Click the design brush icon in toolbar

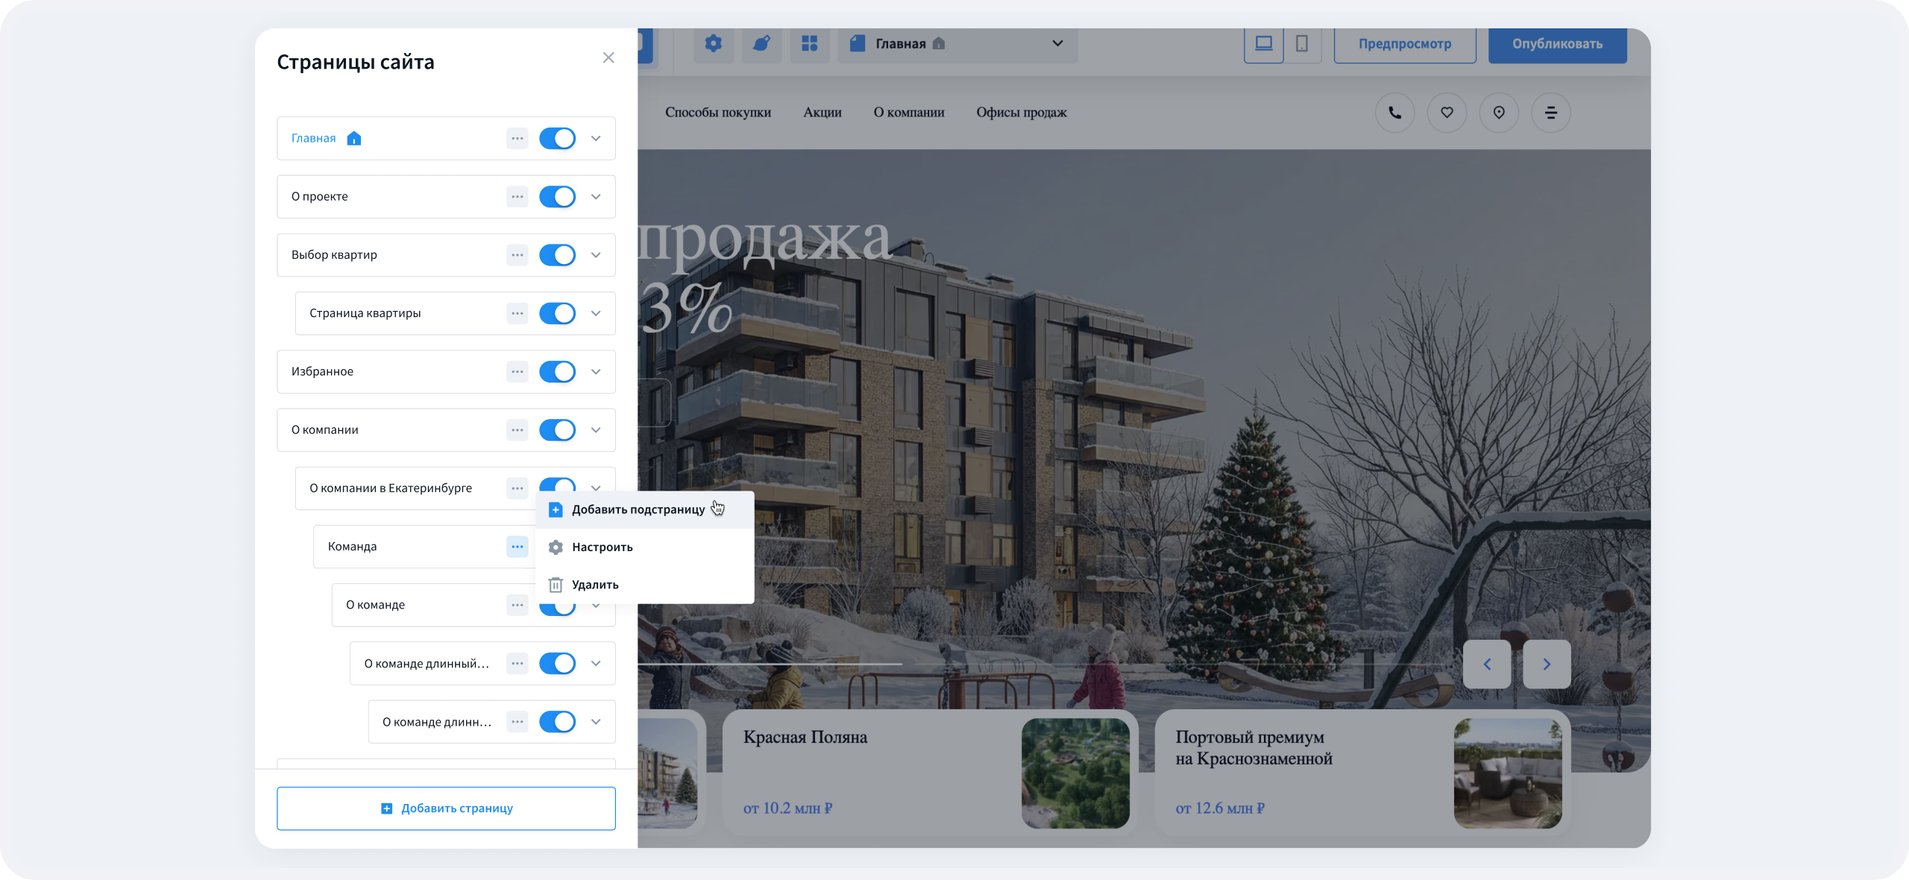point(761,44)
